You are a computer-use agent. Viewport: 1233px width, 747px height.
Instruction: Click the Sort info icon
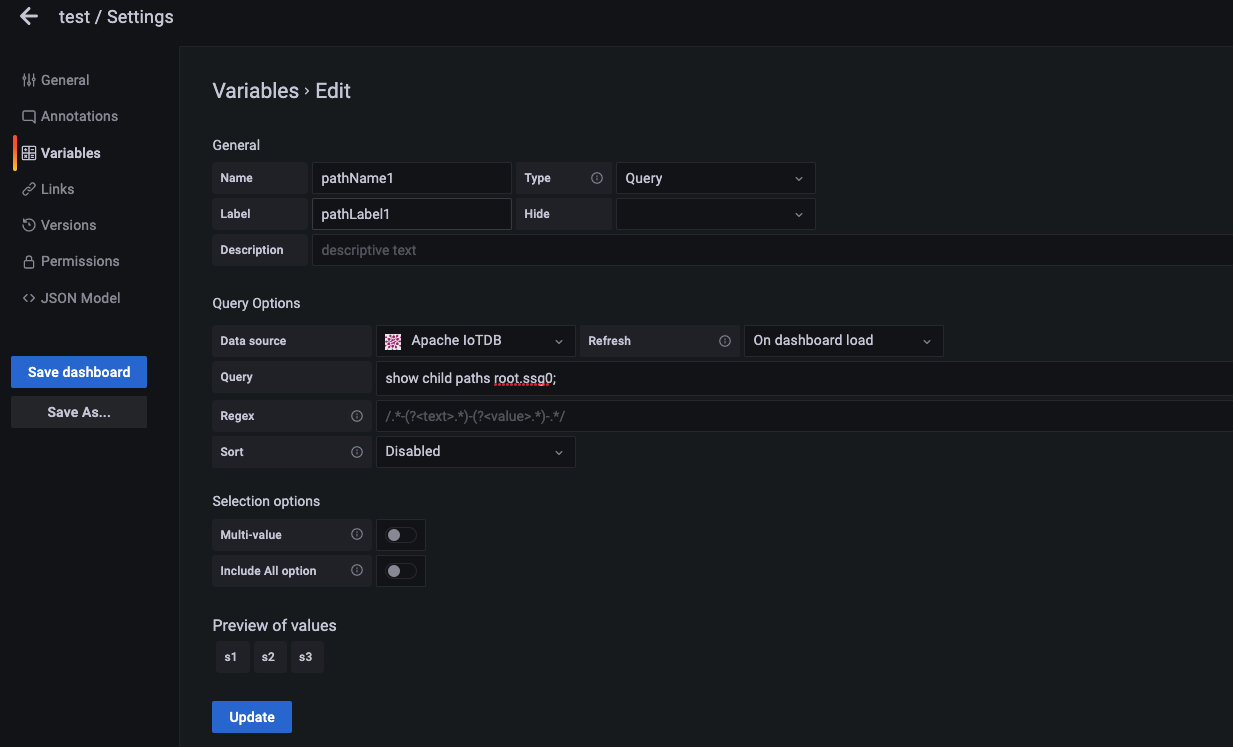(x=357, y=452)
